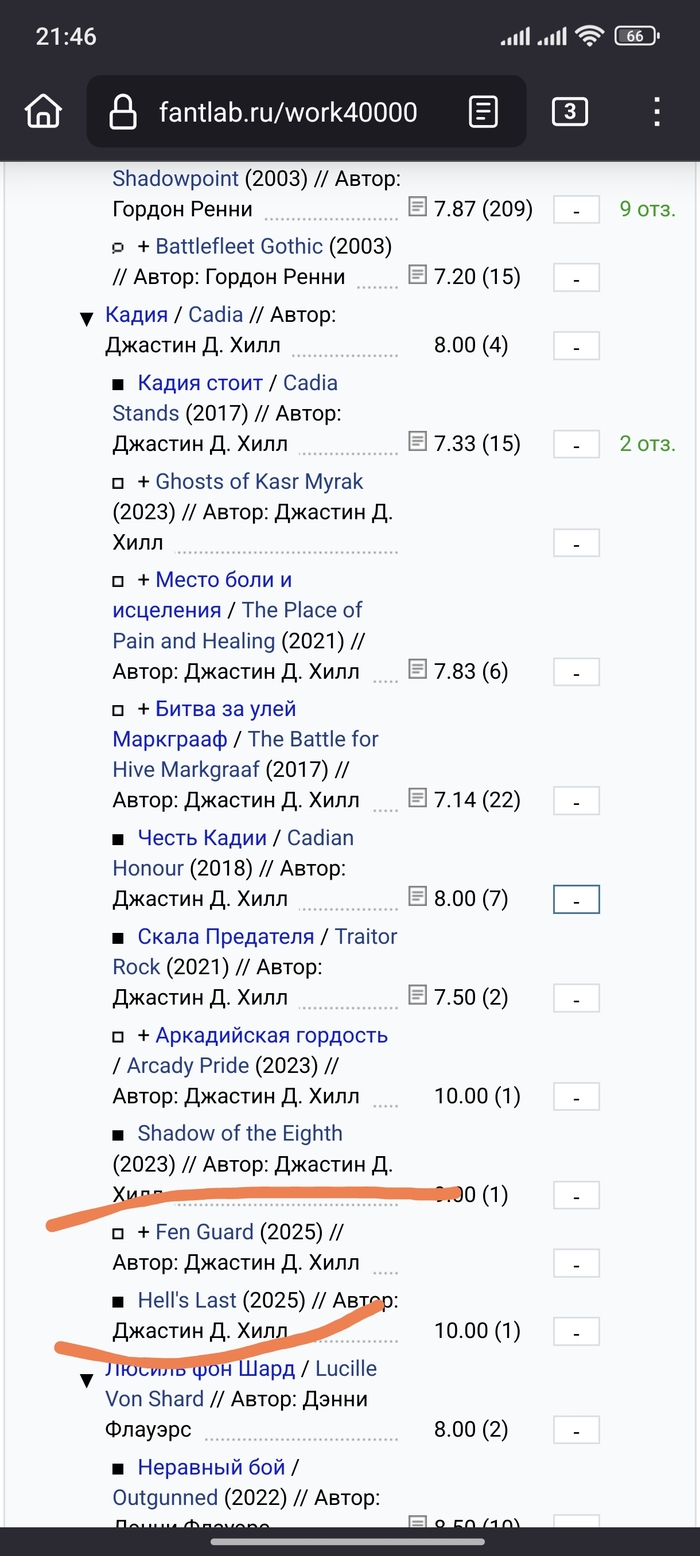Tap the browser Home icon
This screenshot has height=1556, width=700.
(x=43, y=112)
